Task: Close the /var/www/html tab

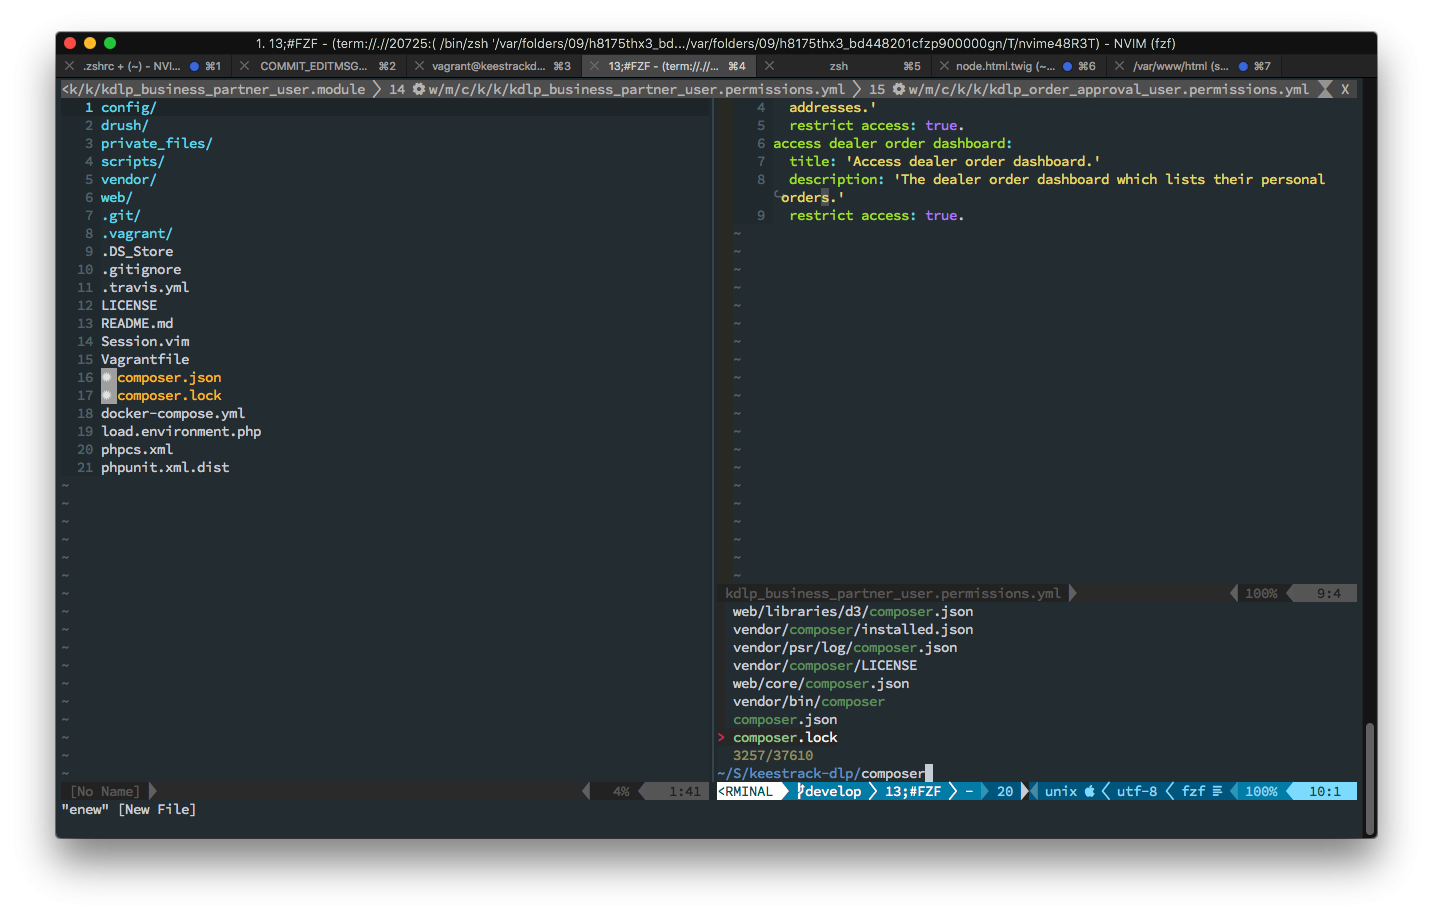Action: click(x=1119, y=66)
